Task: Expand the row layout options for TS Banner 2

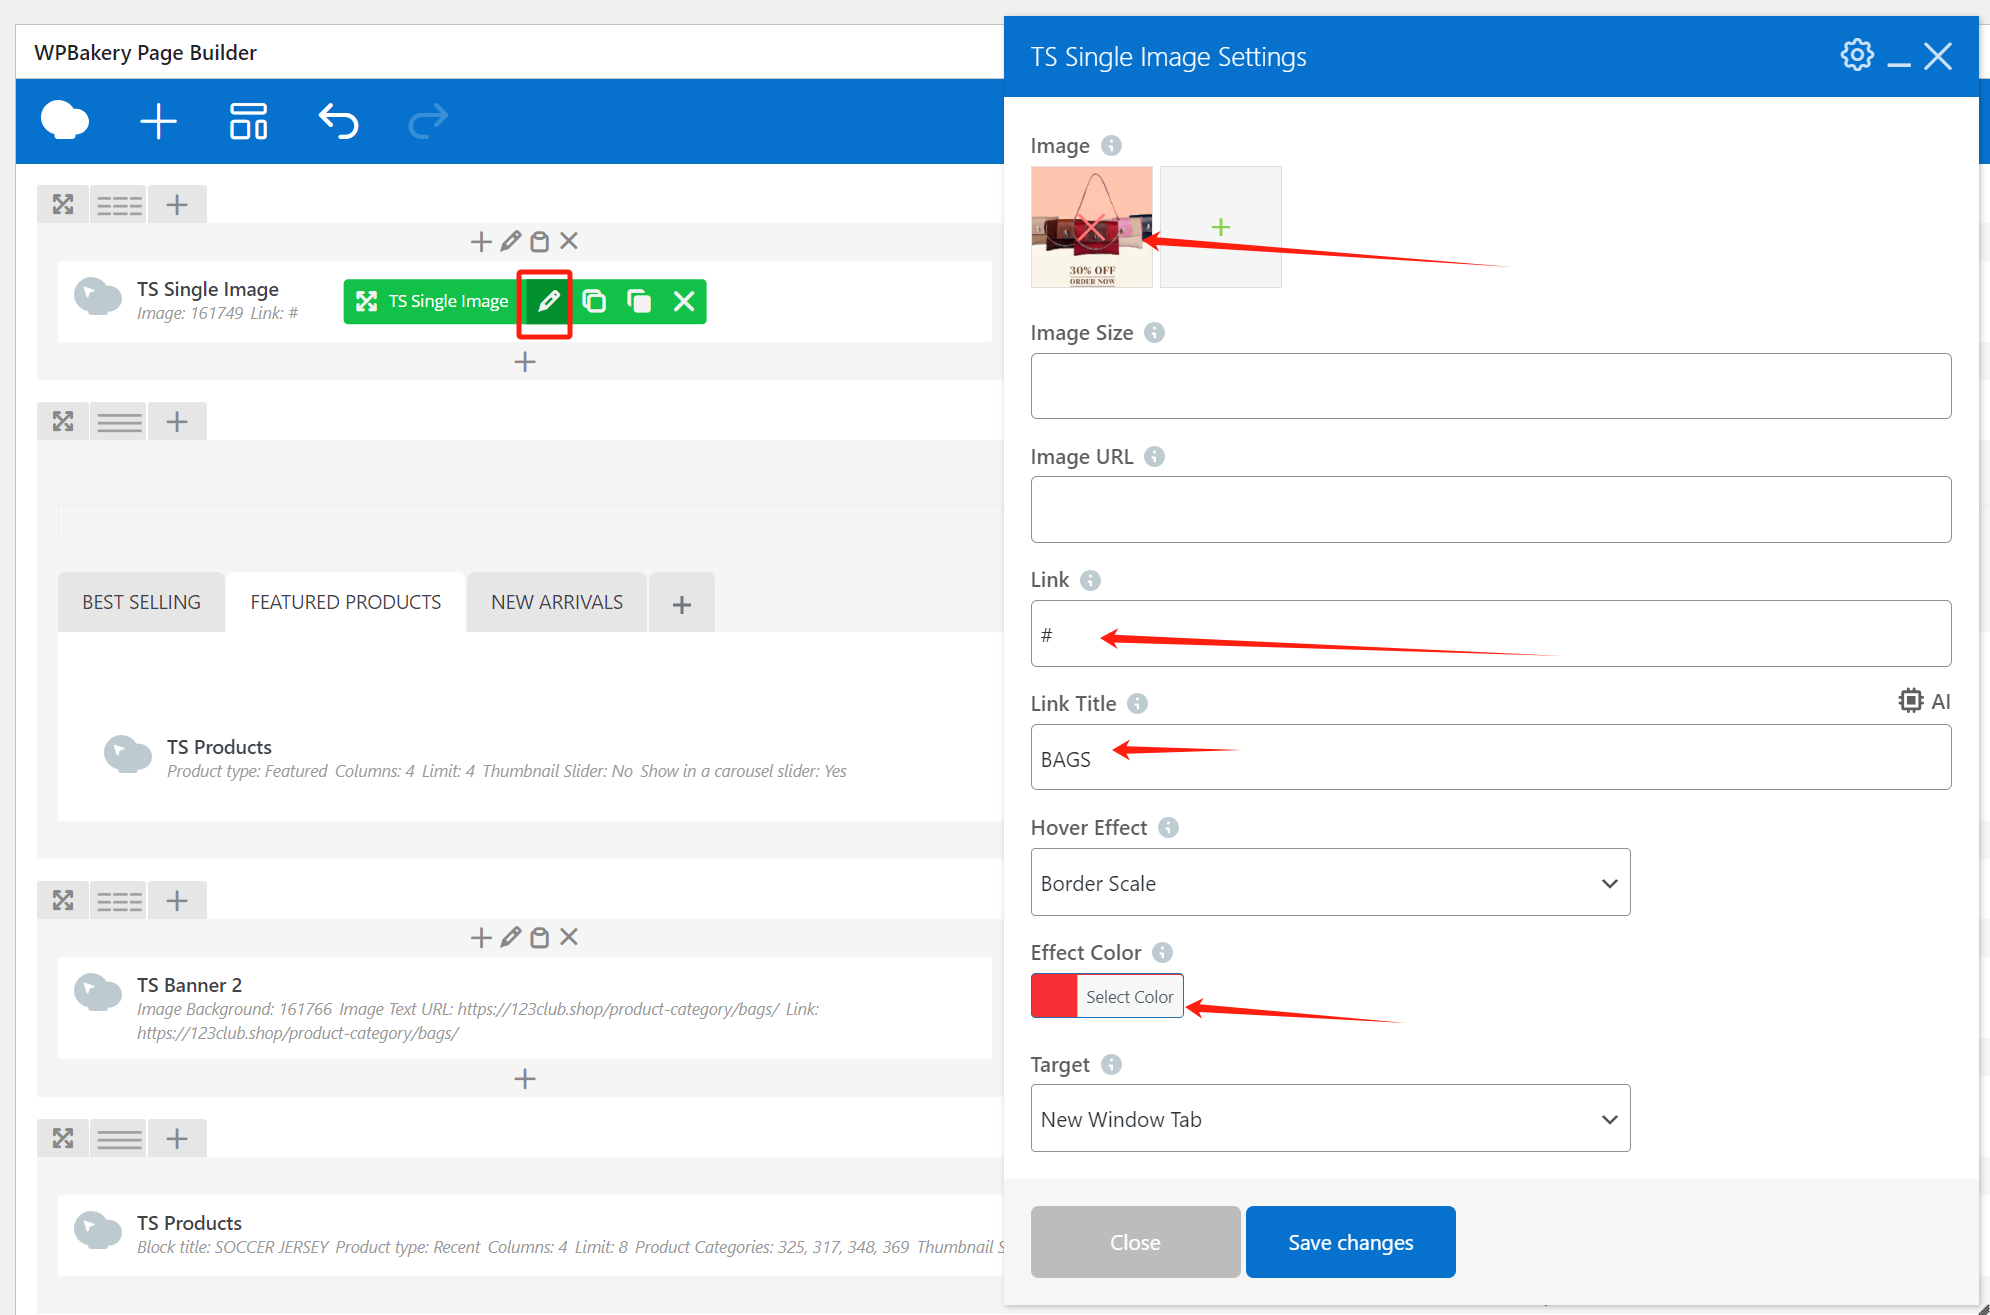Action: (x=118, y=900)
